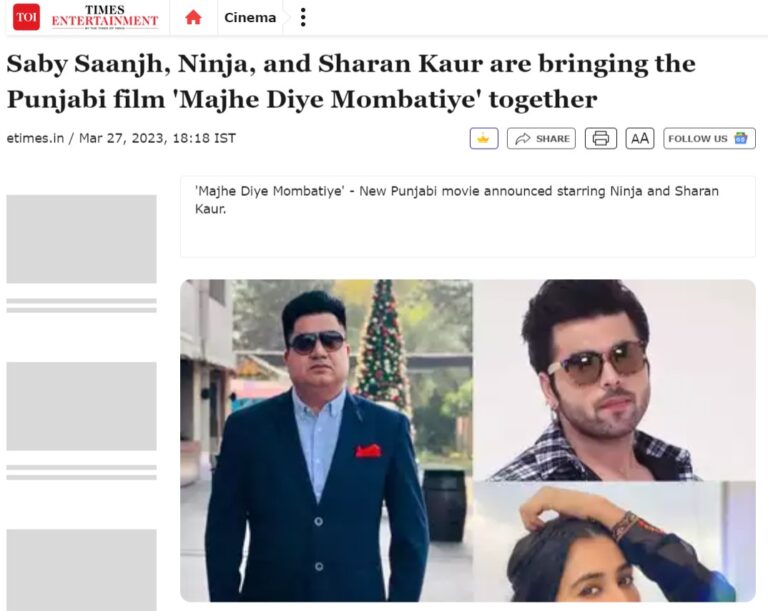
Task: Click the 'Majhe Diye Mombatiye' summary box
Action: pos(468,216)
